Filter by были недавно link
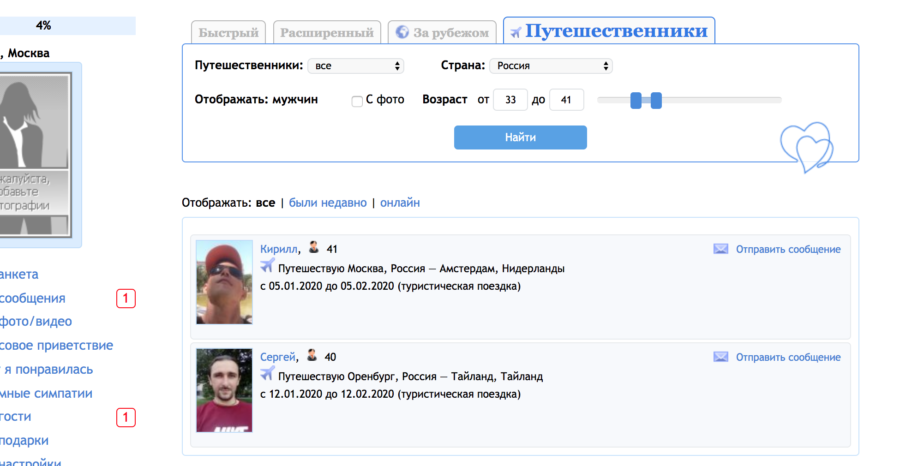Image resolution: width=900 pixels, height=466 pixels. click(x=328, y=203)
